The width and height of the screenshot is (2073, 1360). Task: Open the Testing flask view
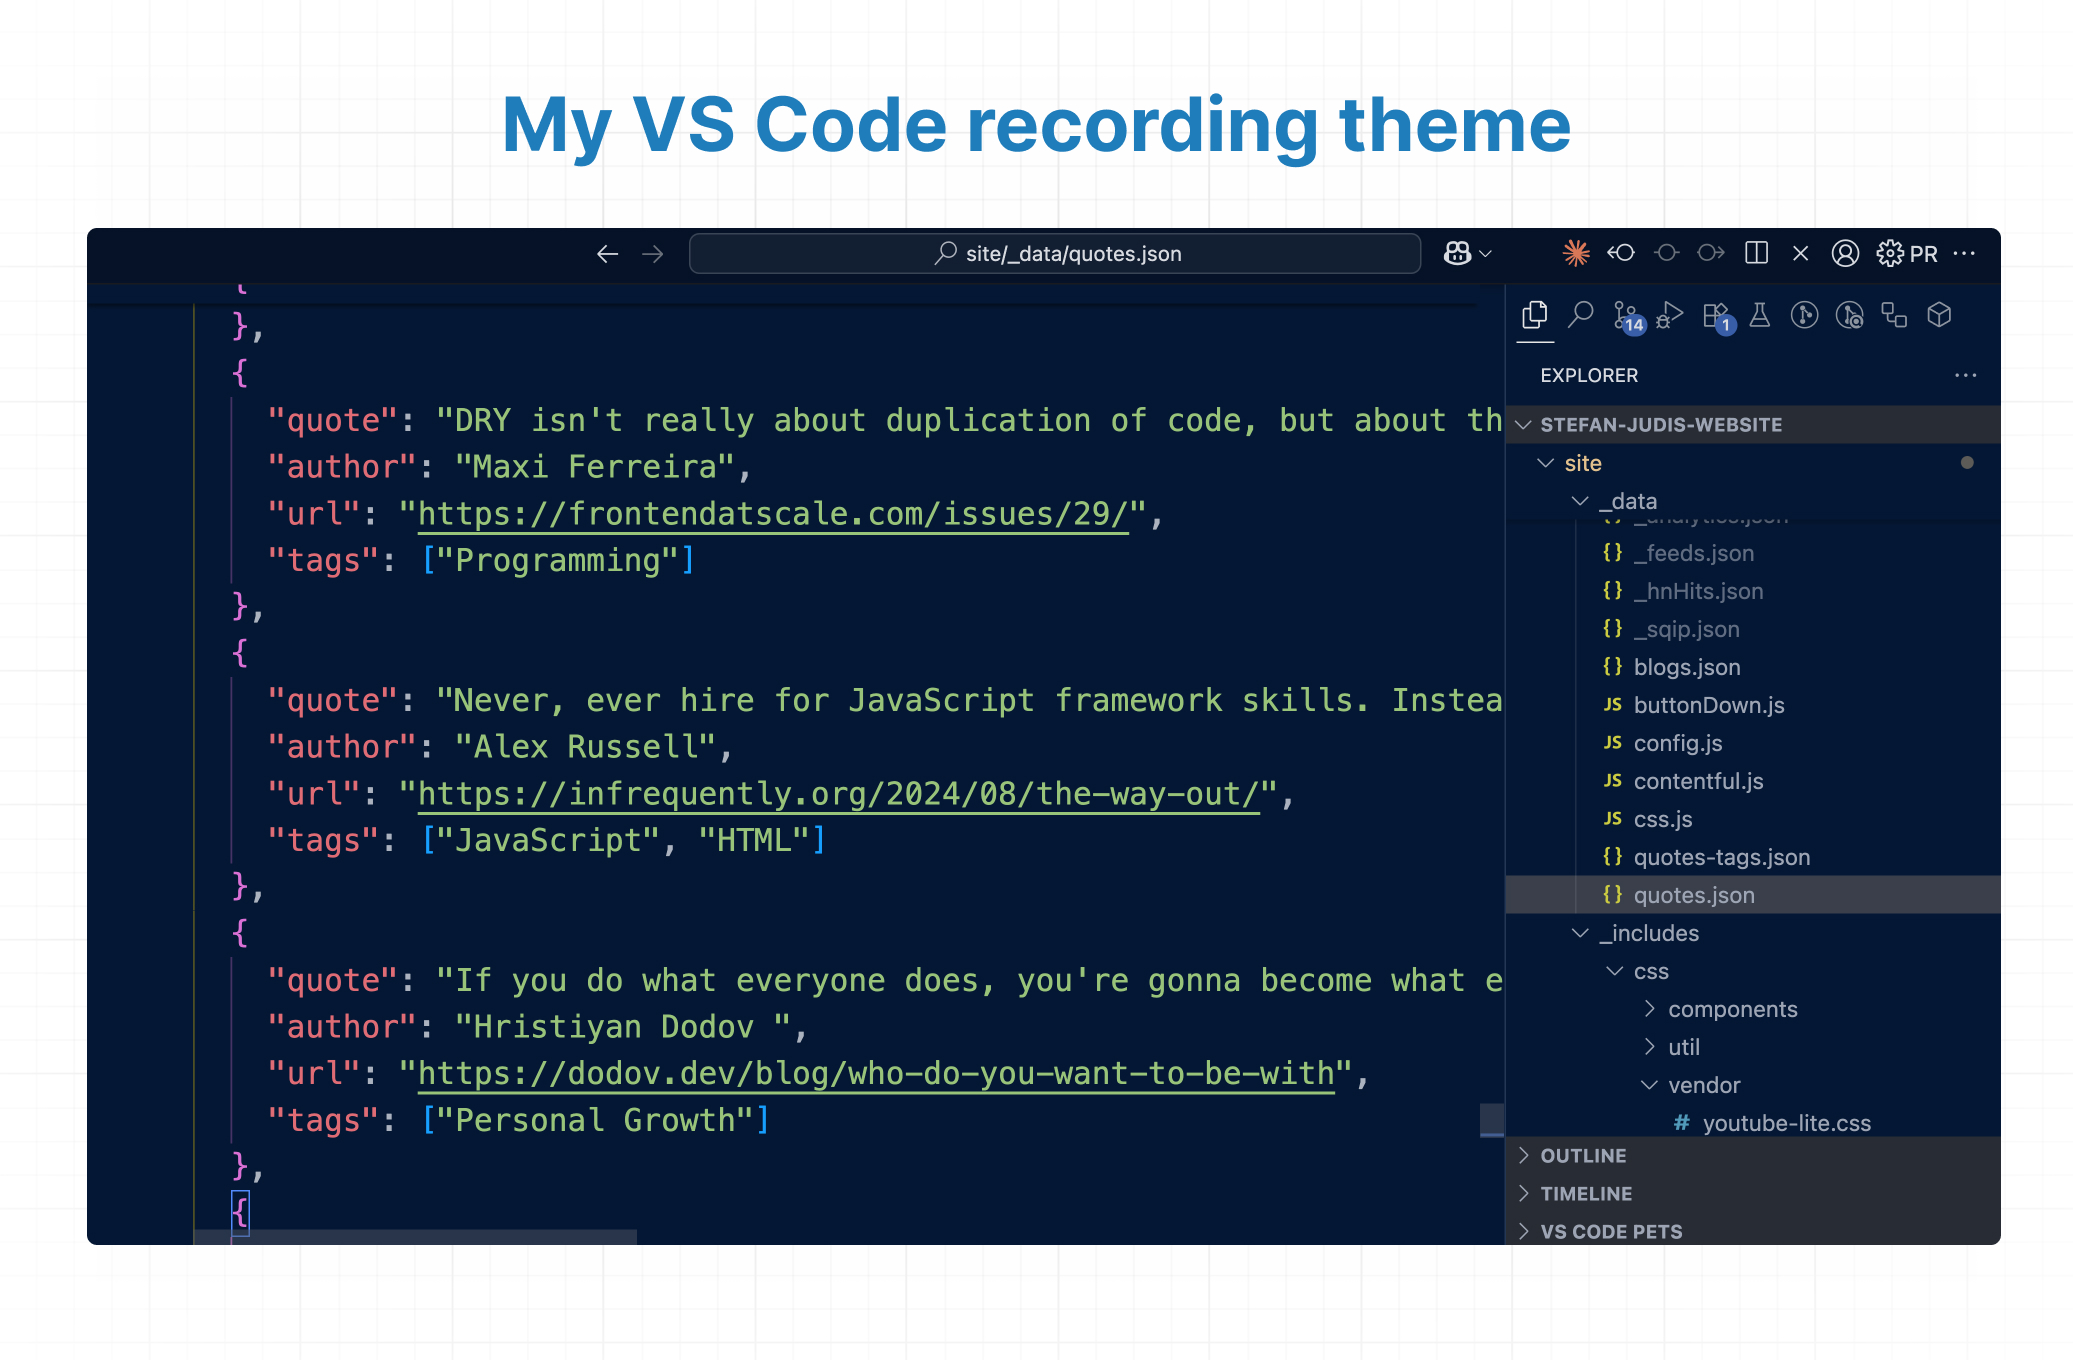[x=1760, y=316]
